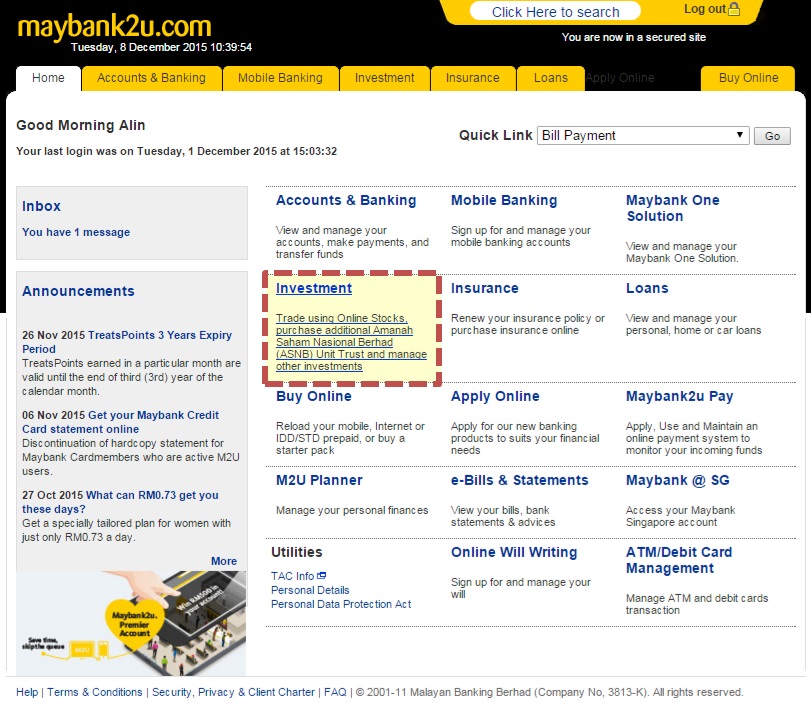The height and width of the screenshot is (703, 811).
Task: Click the maybank2u.com logo
Action: (x=114, y=26)
